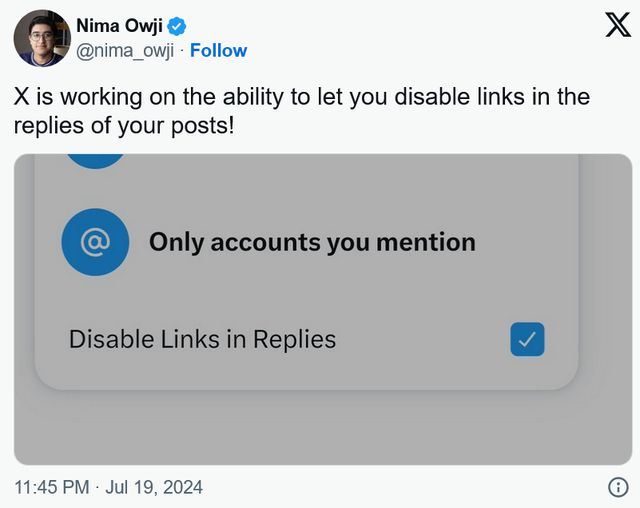Open the tweet info icon
The height and width of the screenshot is (508, 640).
pyautogui.click(x=618, y=487)
